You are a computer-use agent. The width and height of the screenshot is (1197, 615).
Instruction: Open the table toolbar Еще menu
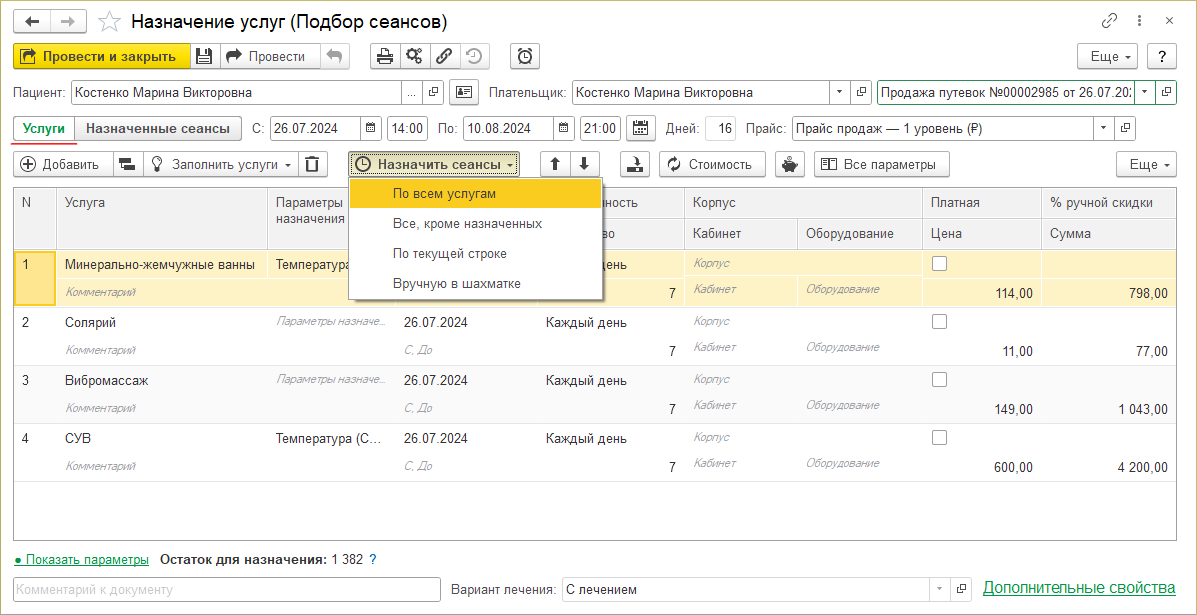[x=1147, y=164]
